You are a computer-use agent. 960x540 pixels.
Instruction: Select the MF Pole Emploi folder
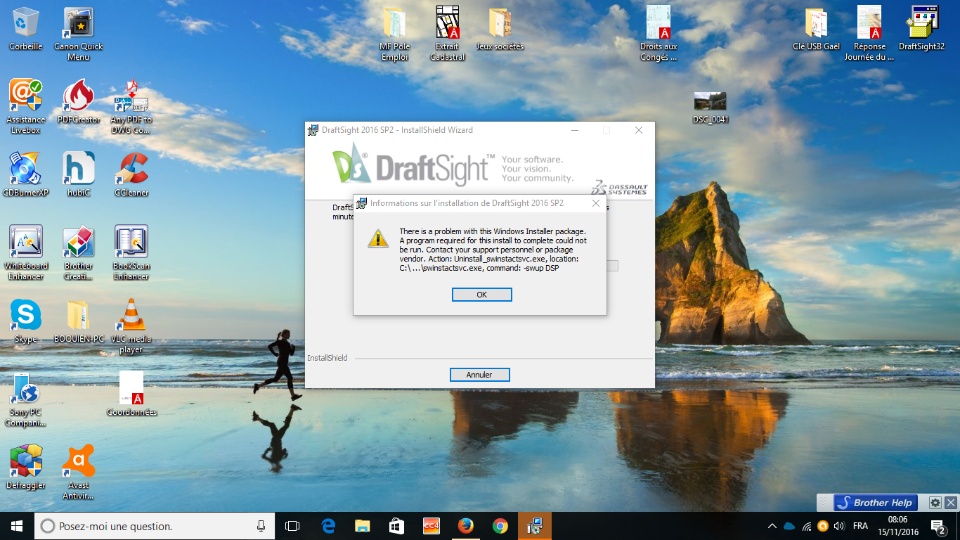pyautogui.click(x=394, y=34)
